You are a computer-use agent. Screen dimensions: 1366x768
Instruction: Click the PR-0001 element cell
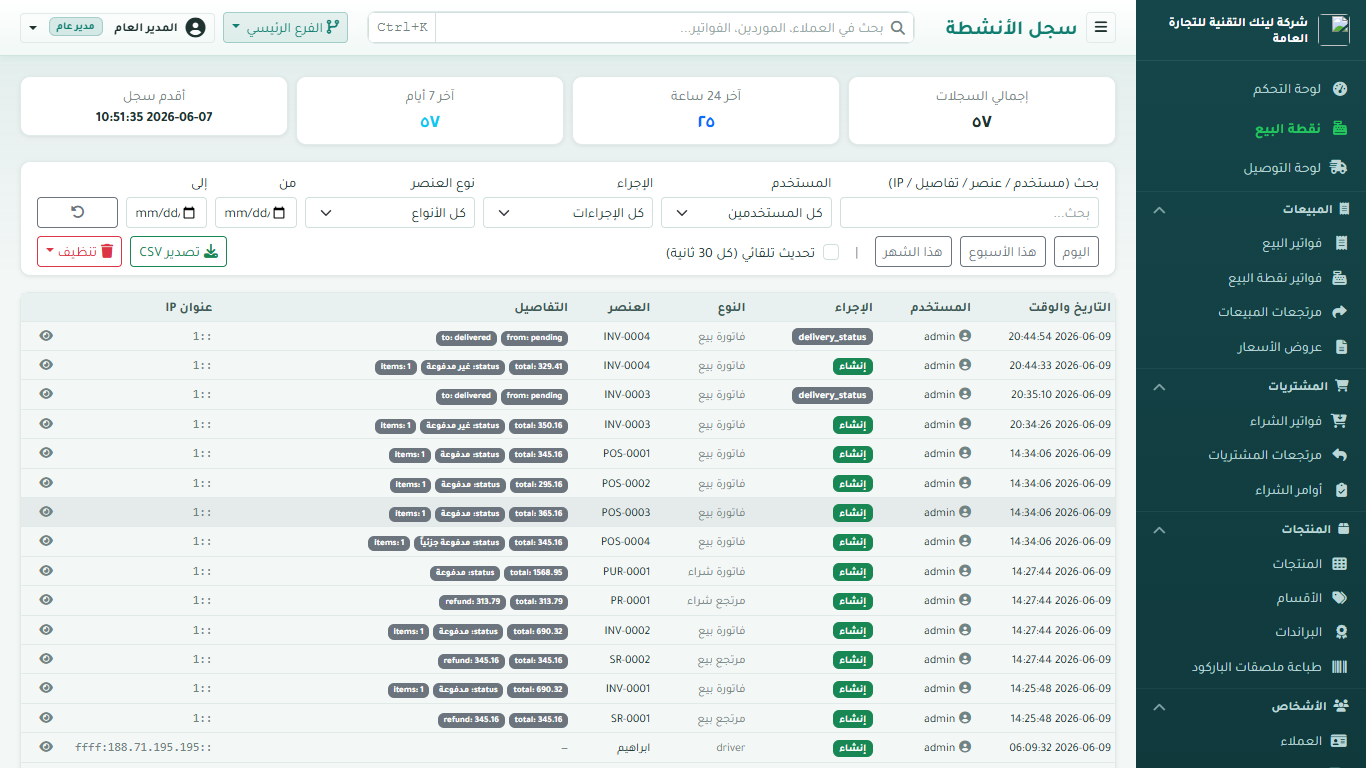630,601
